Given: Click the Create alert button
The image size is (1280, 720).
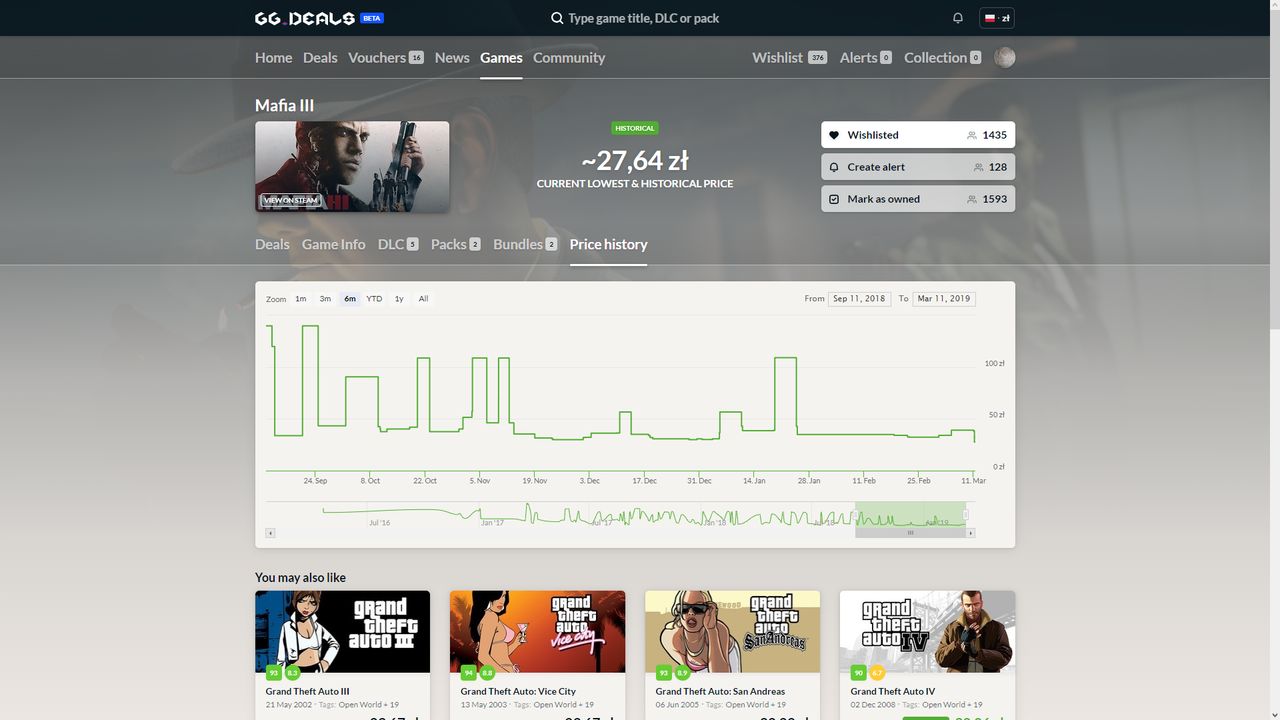Looking at the screenshot, I should click(x=918, y=167).
